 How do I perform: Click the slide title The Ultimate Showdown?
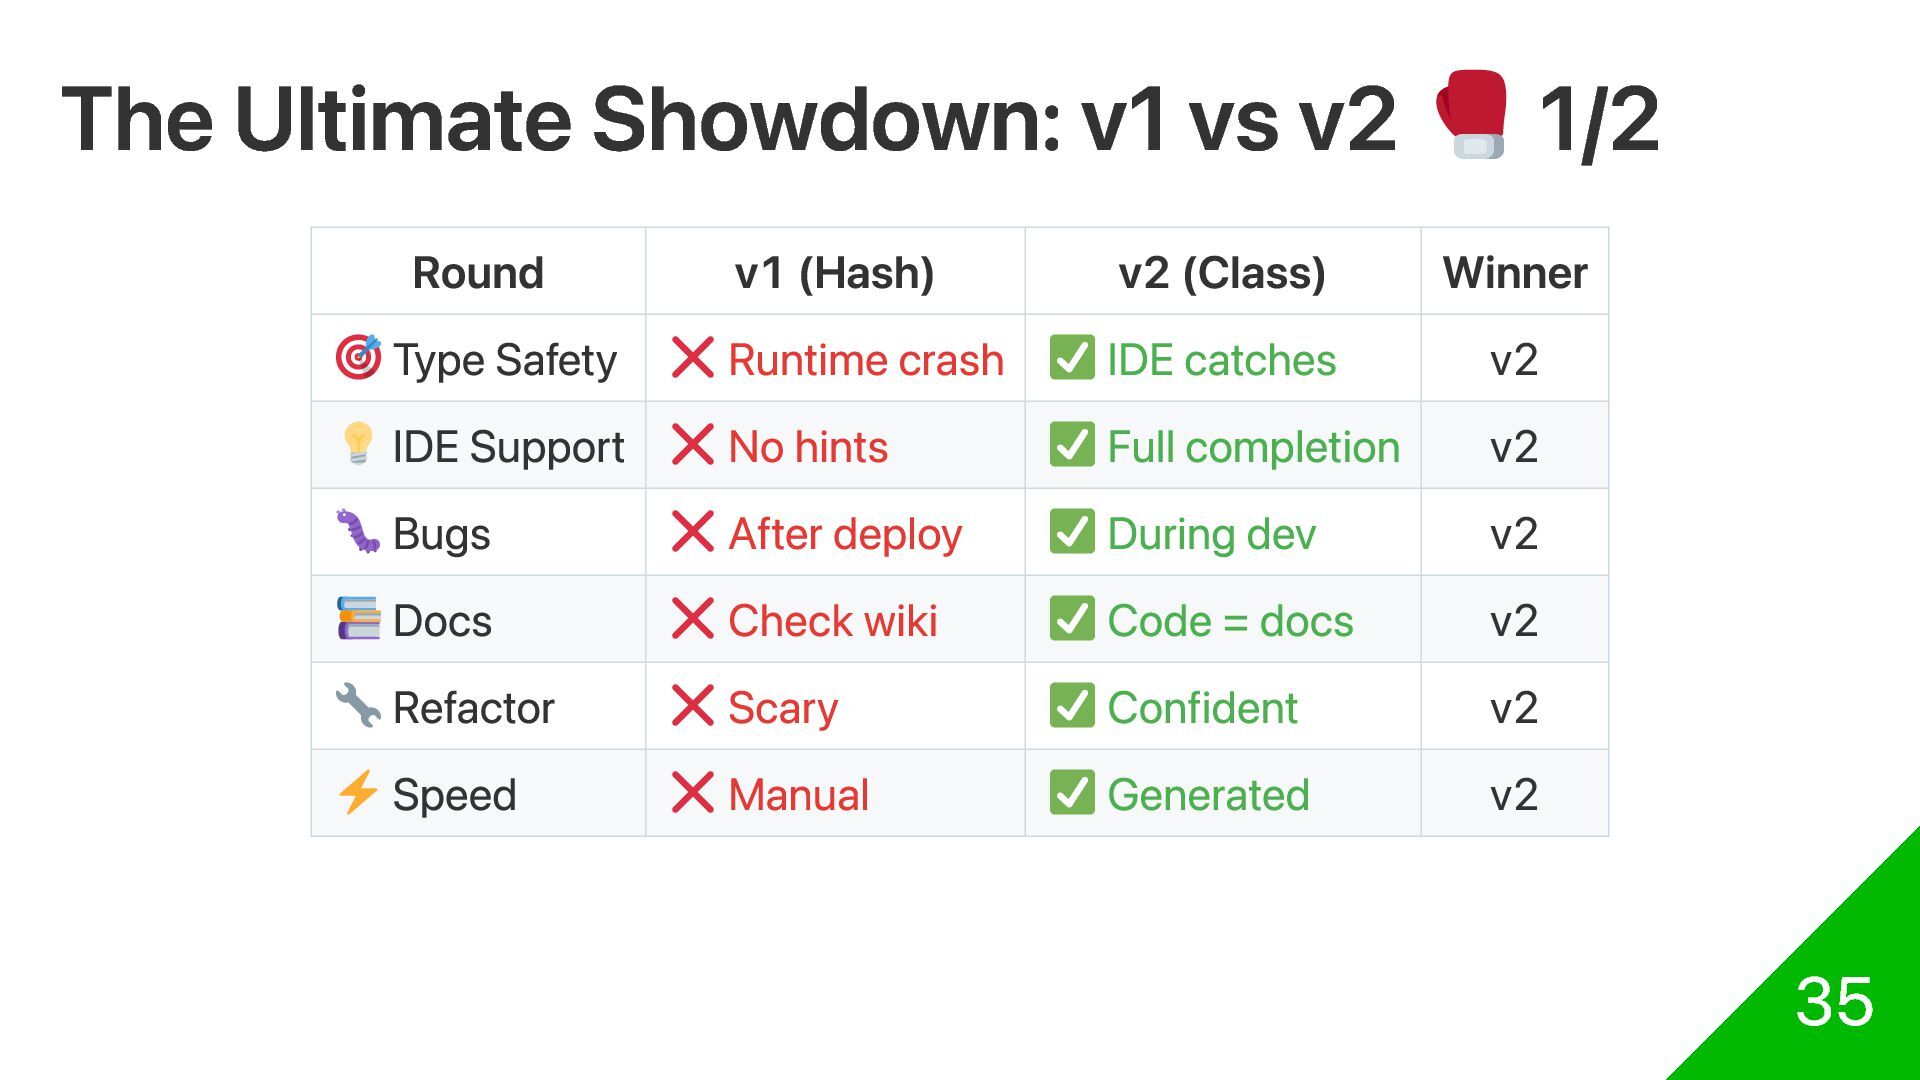728,120
